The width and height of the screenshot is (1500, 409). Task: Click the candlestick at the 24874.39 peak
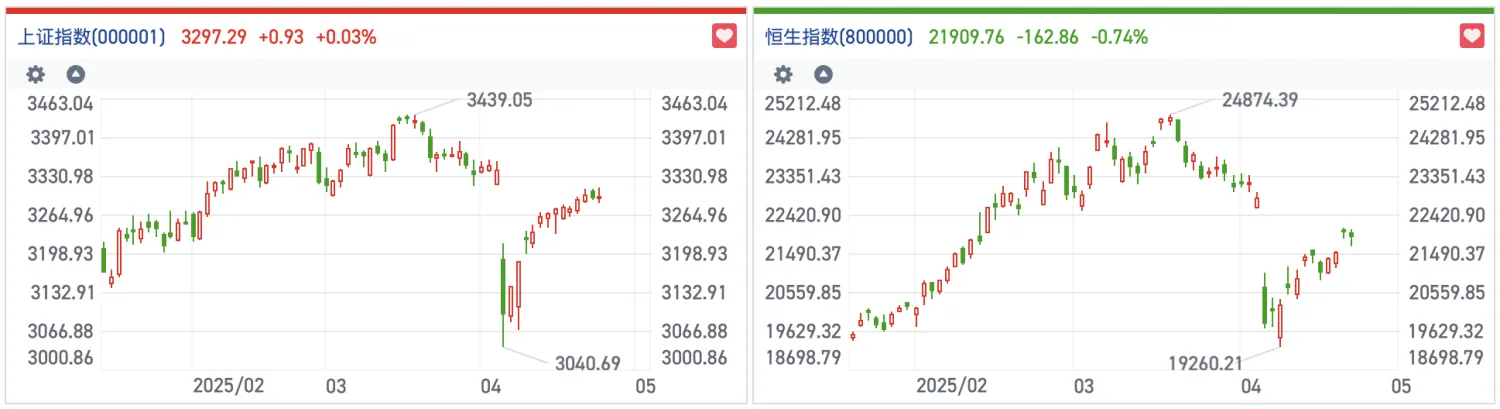(x=1170, y=118)
